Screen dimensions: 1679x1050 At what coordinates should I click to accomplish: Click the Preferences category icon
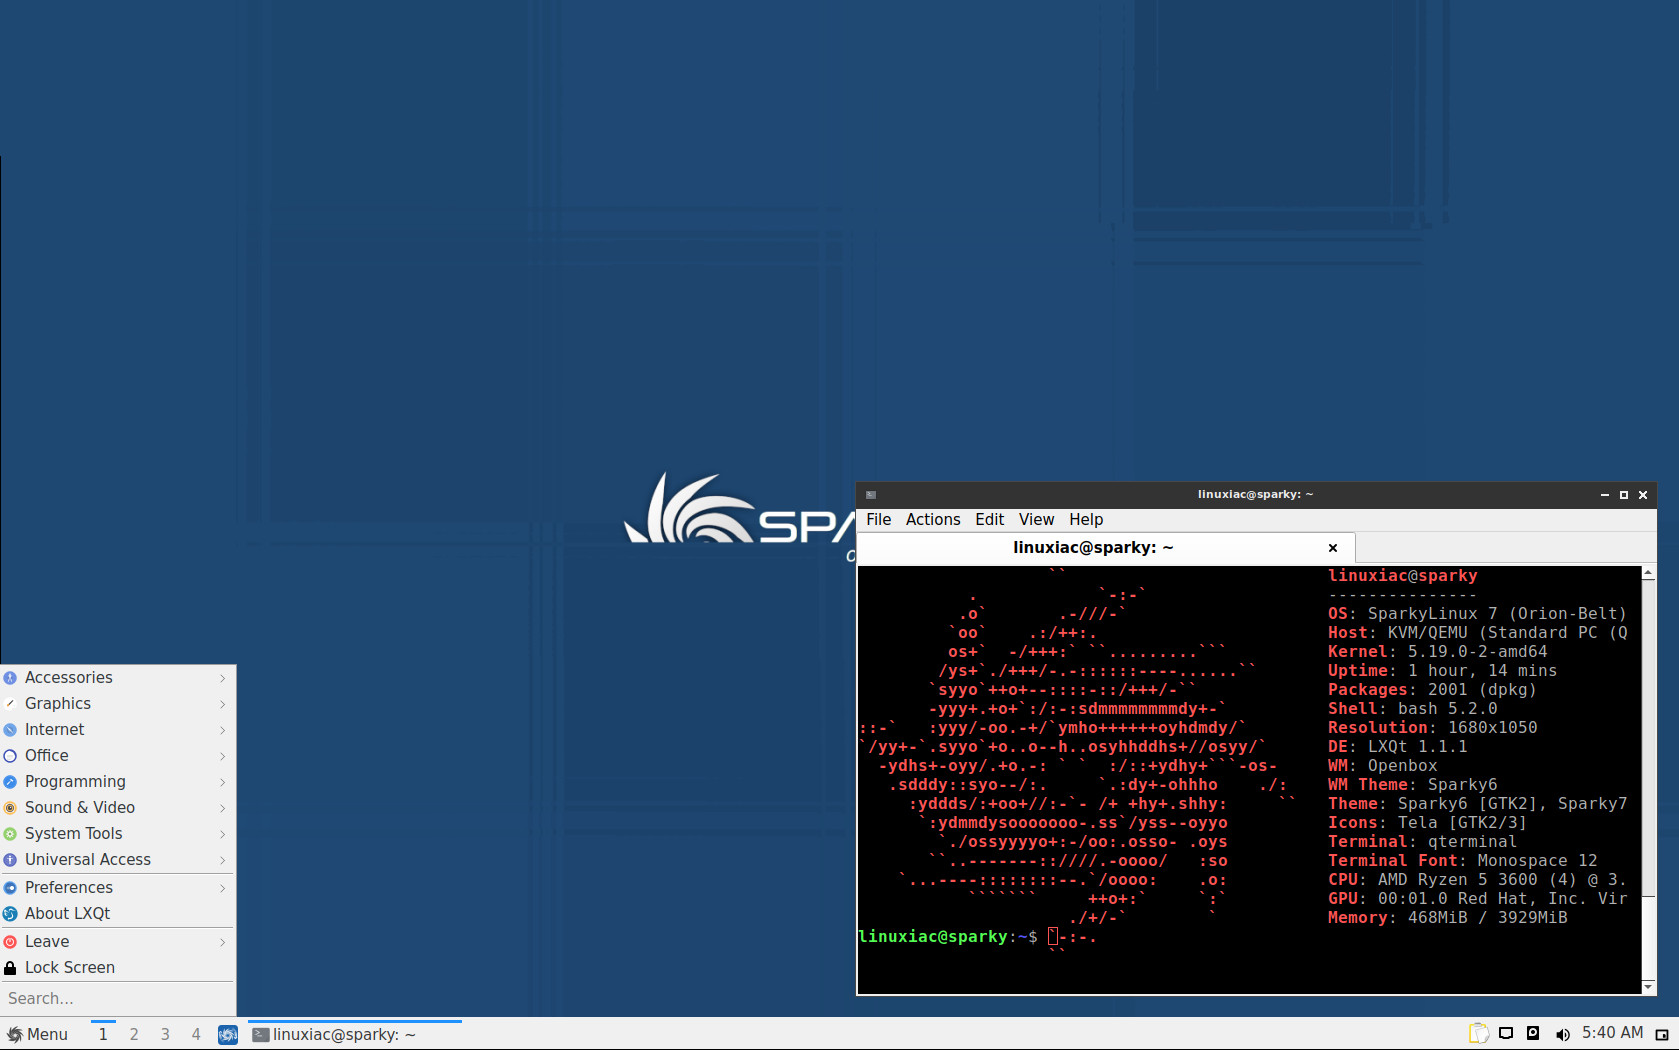pos(10,888)
